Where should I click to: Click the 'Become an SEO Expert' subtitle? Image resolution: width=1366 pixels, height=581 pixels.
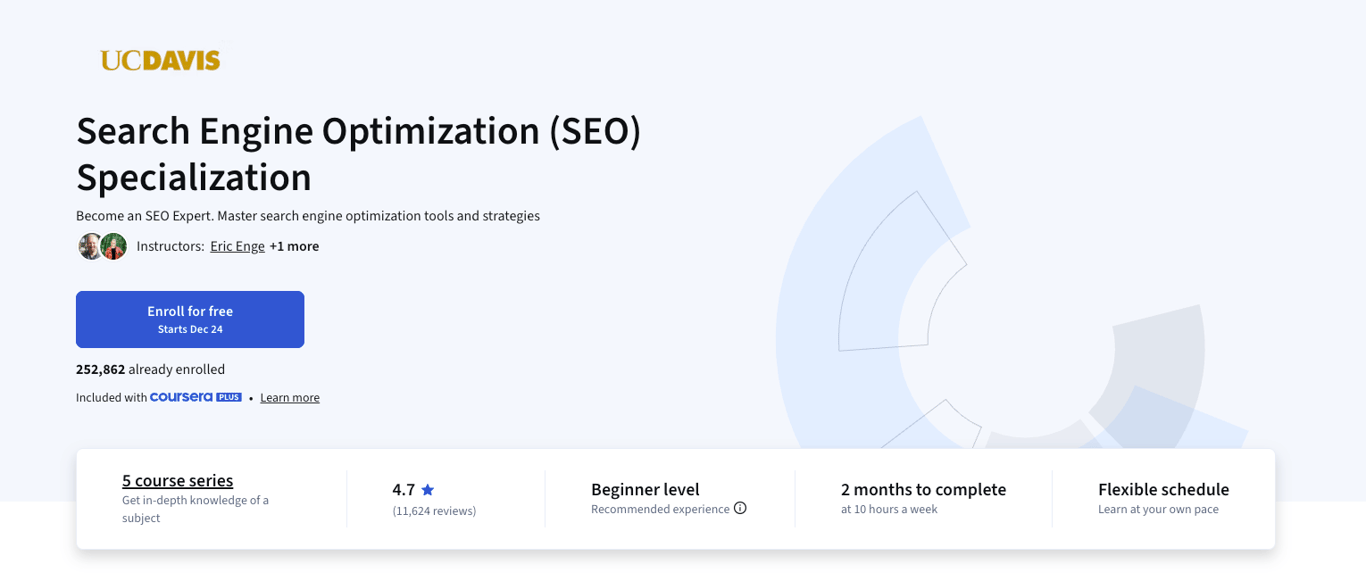[x=308, y=216]
